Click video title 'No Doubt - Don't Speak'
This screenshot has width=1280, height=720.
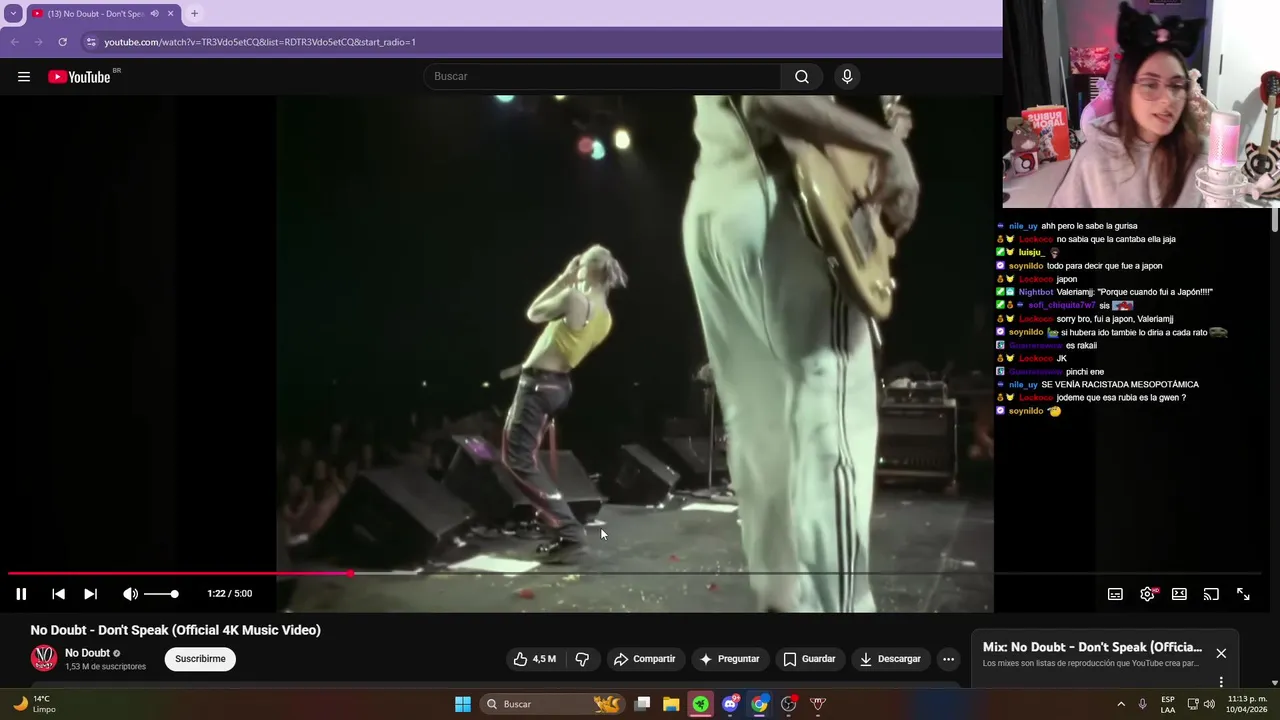(176, 630)
